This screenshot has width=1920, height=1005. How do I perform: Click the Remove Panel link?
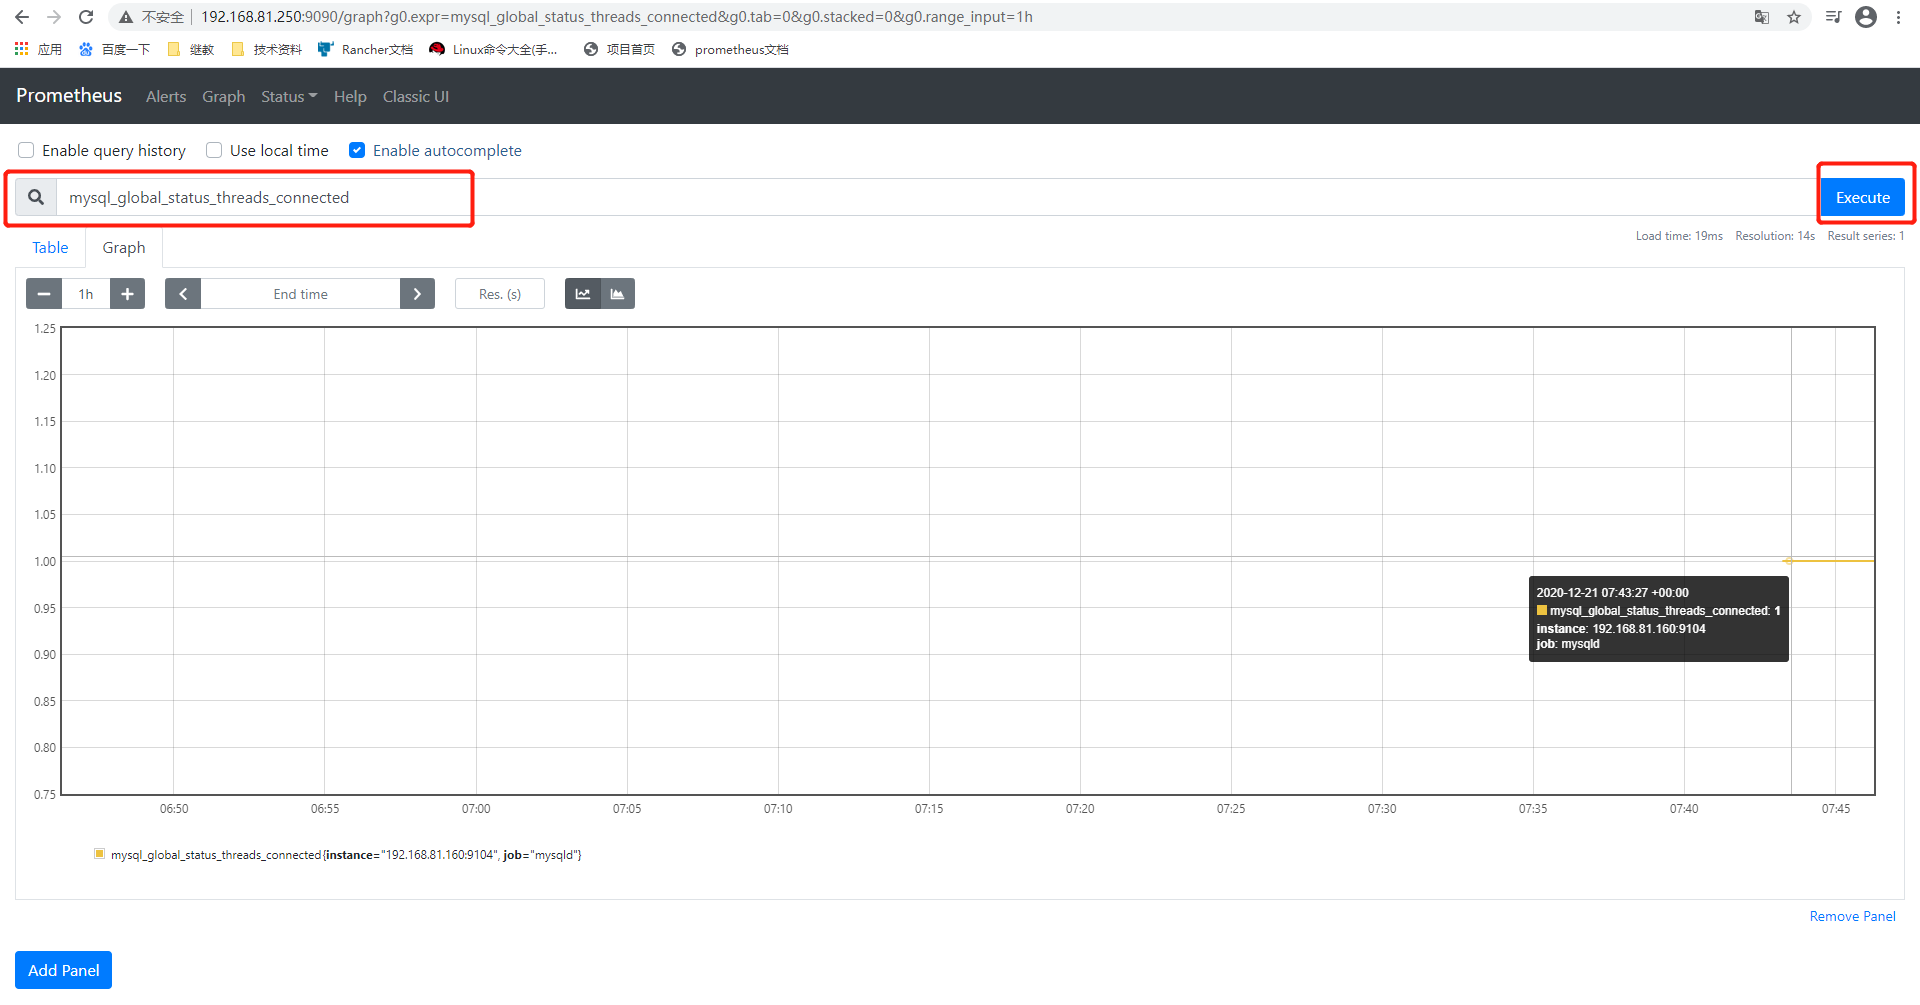click(x=1852, y=916)
